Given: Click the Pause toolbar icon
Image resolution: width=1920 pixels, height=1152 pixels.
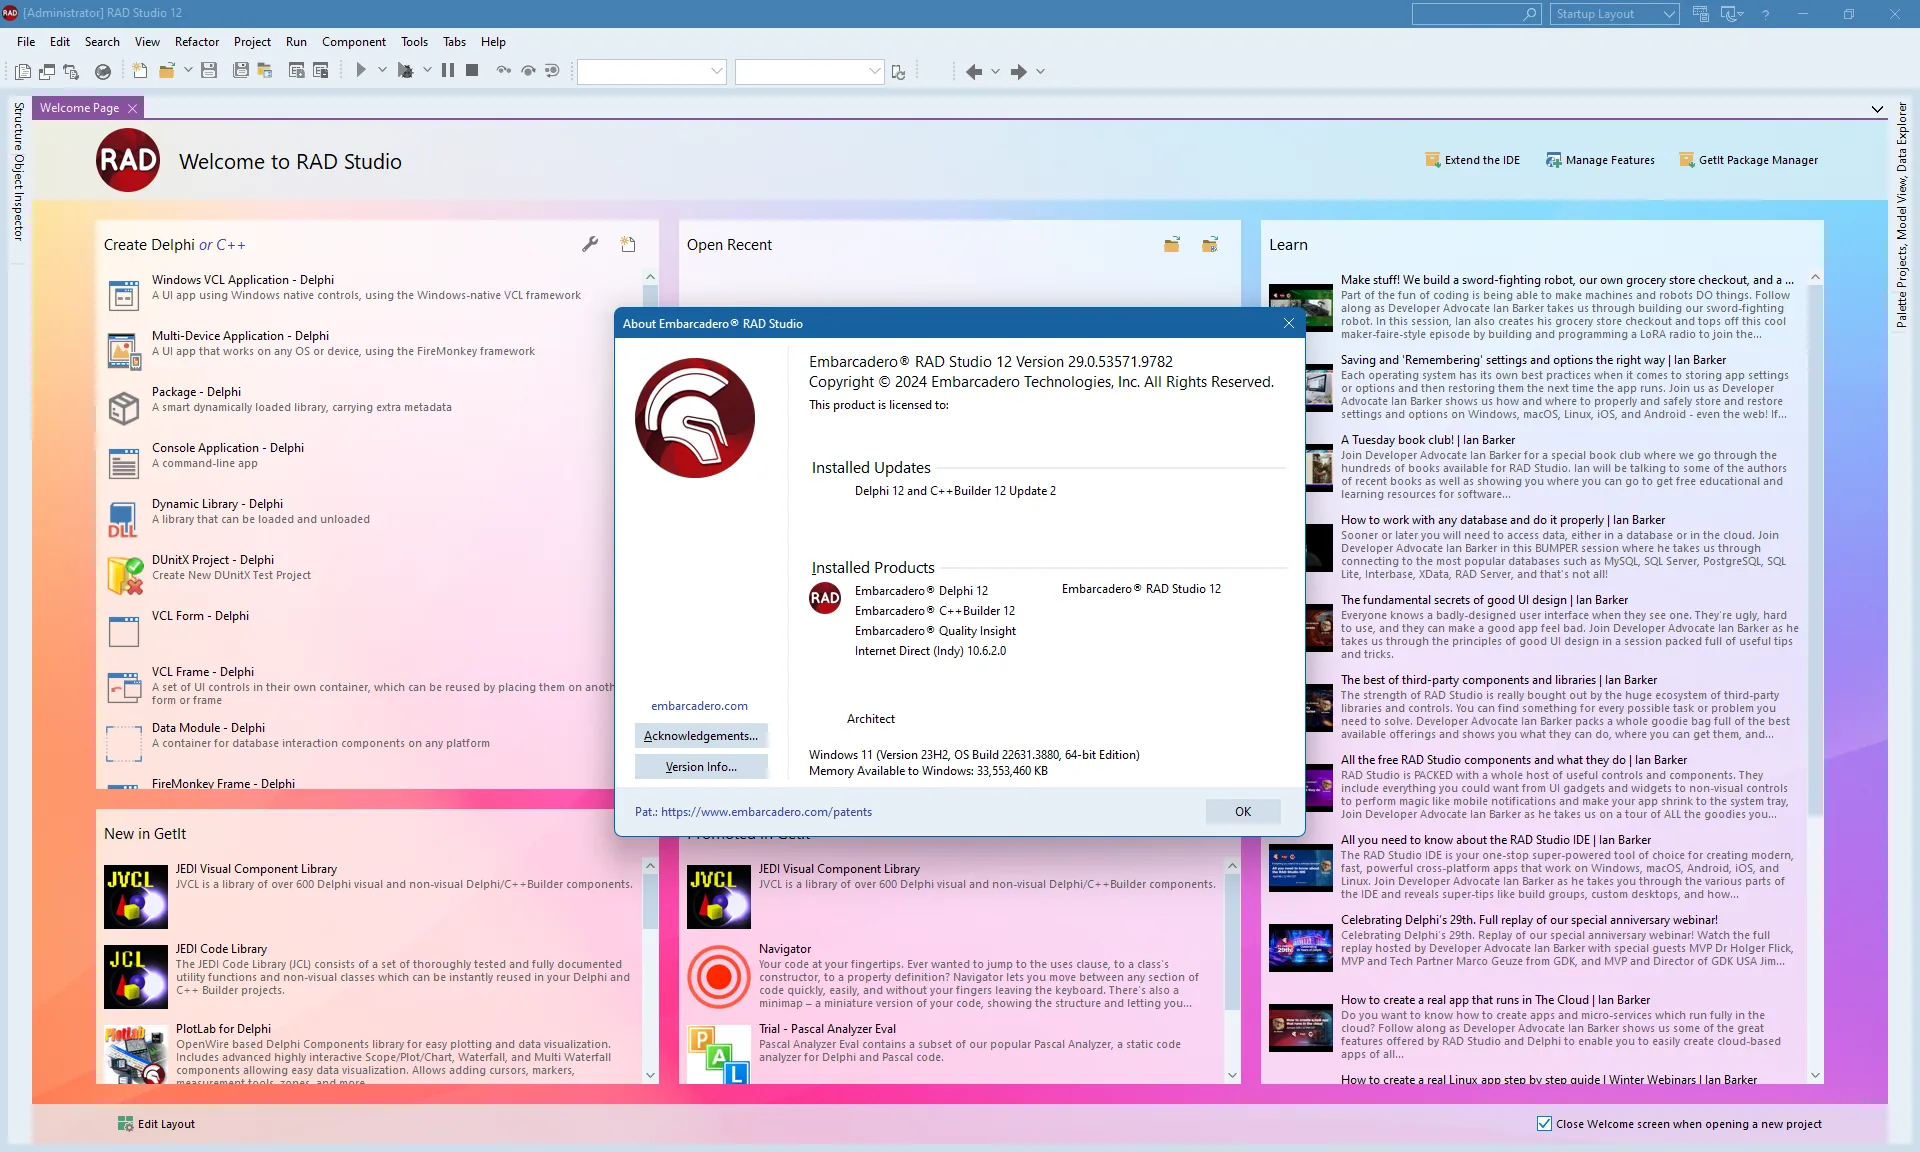Looking at the screenshot, I should tap(448, 70).
